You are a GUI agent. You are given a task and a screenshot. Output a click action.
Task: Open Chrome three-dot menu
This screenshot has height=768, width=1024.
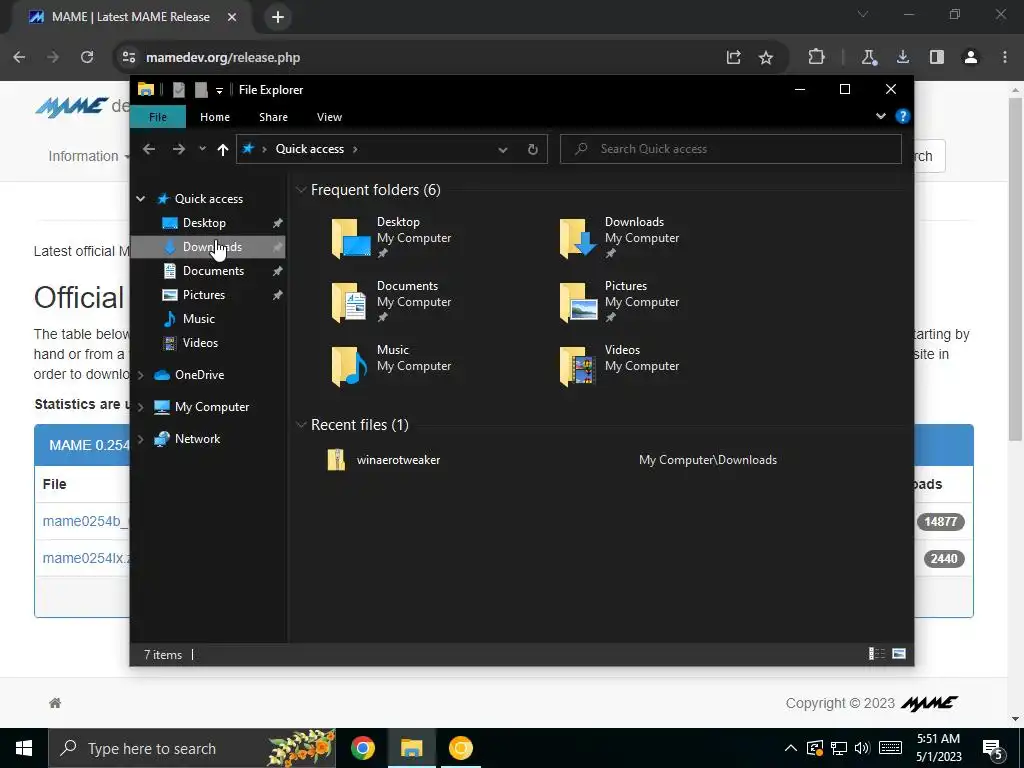[1004, 57]
